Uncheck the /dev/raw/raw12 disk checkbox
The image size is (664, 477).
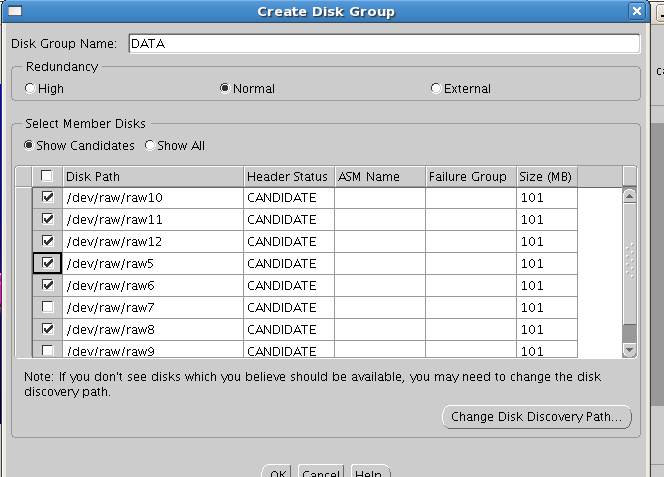[48, 241]
